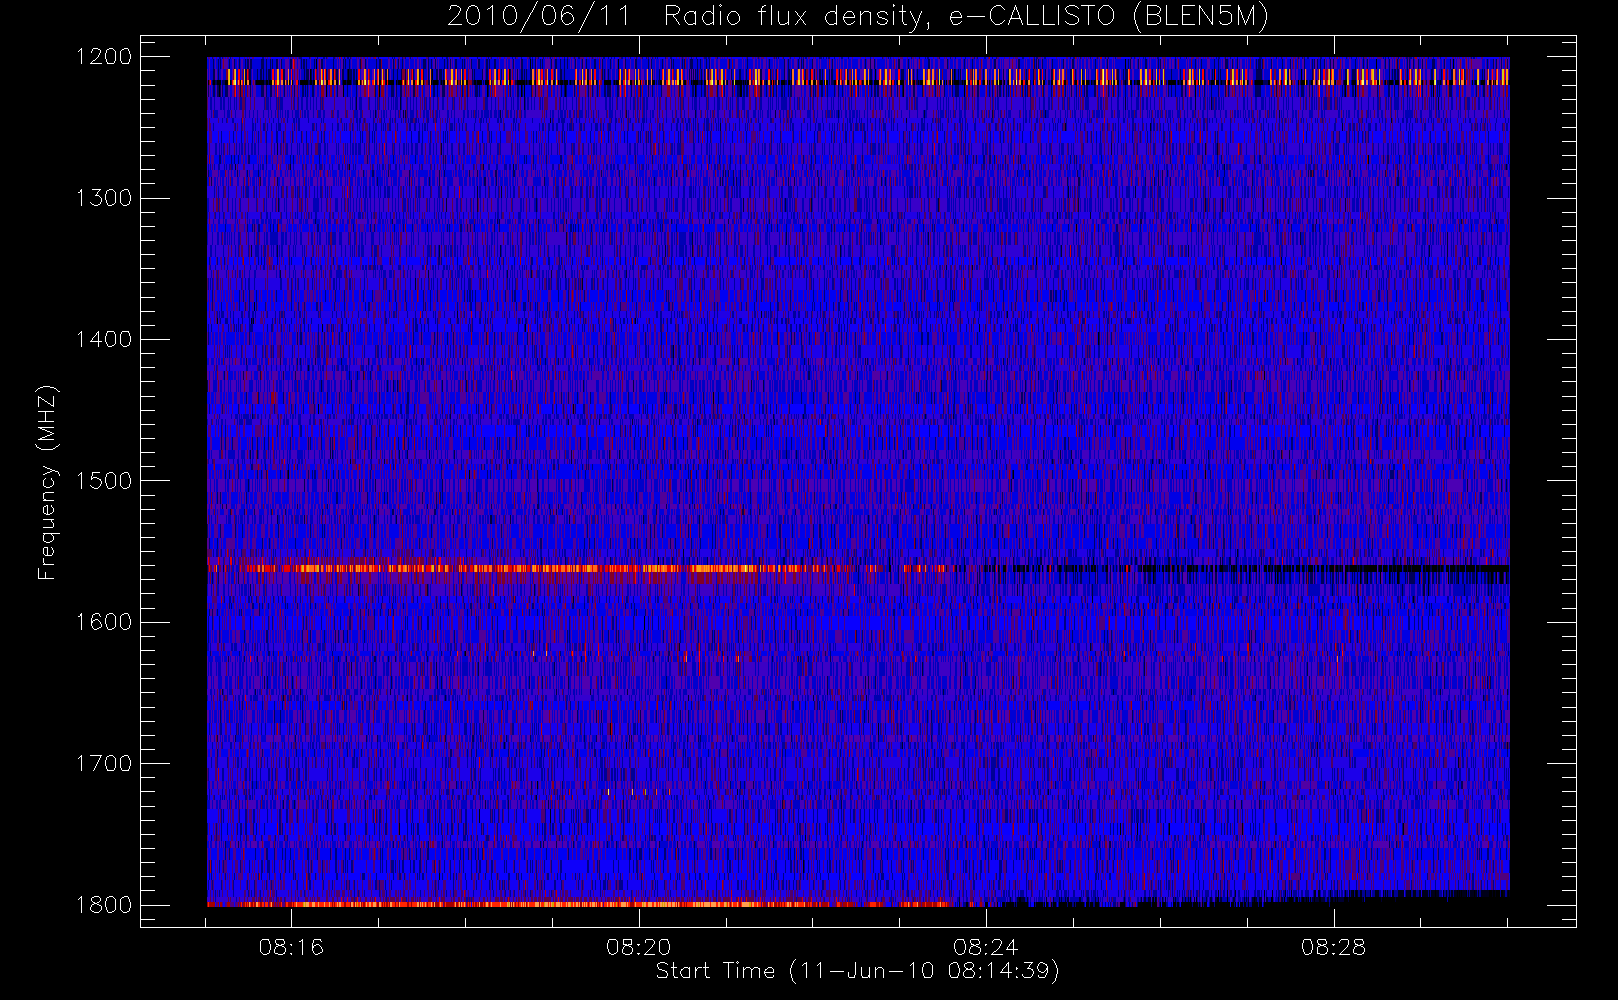Select the 1500 frequency tick label

(104, 480)
